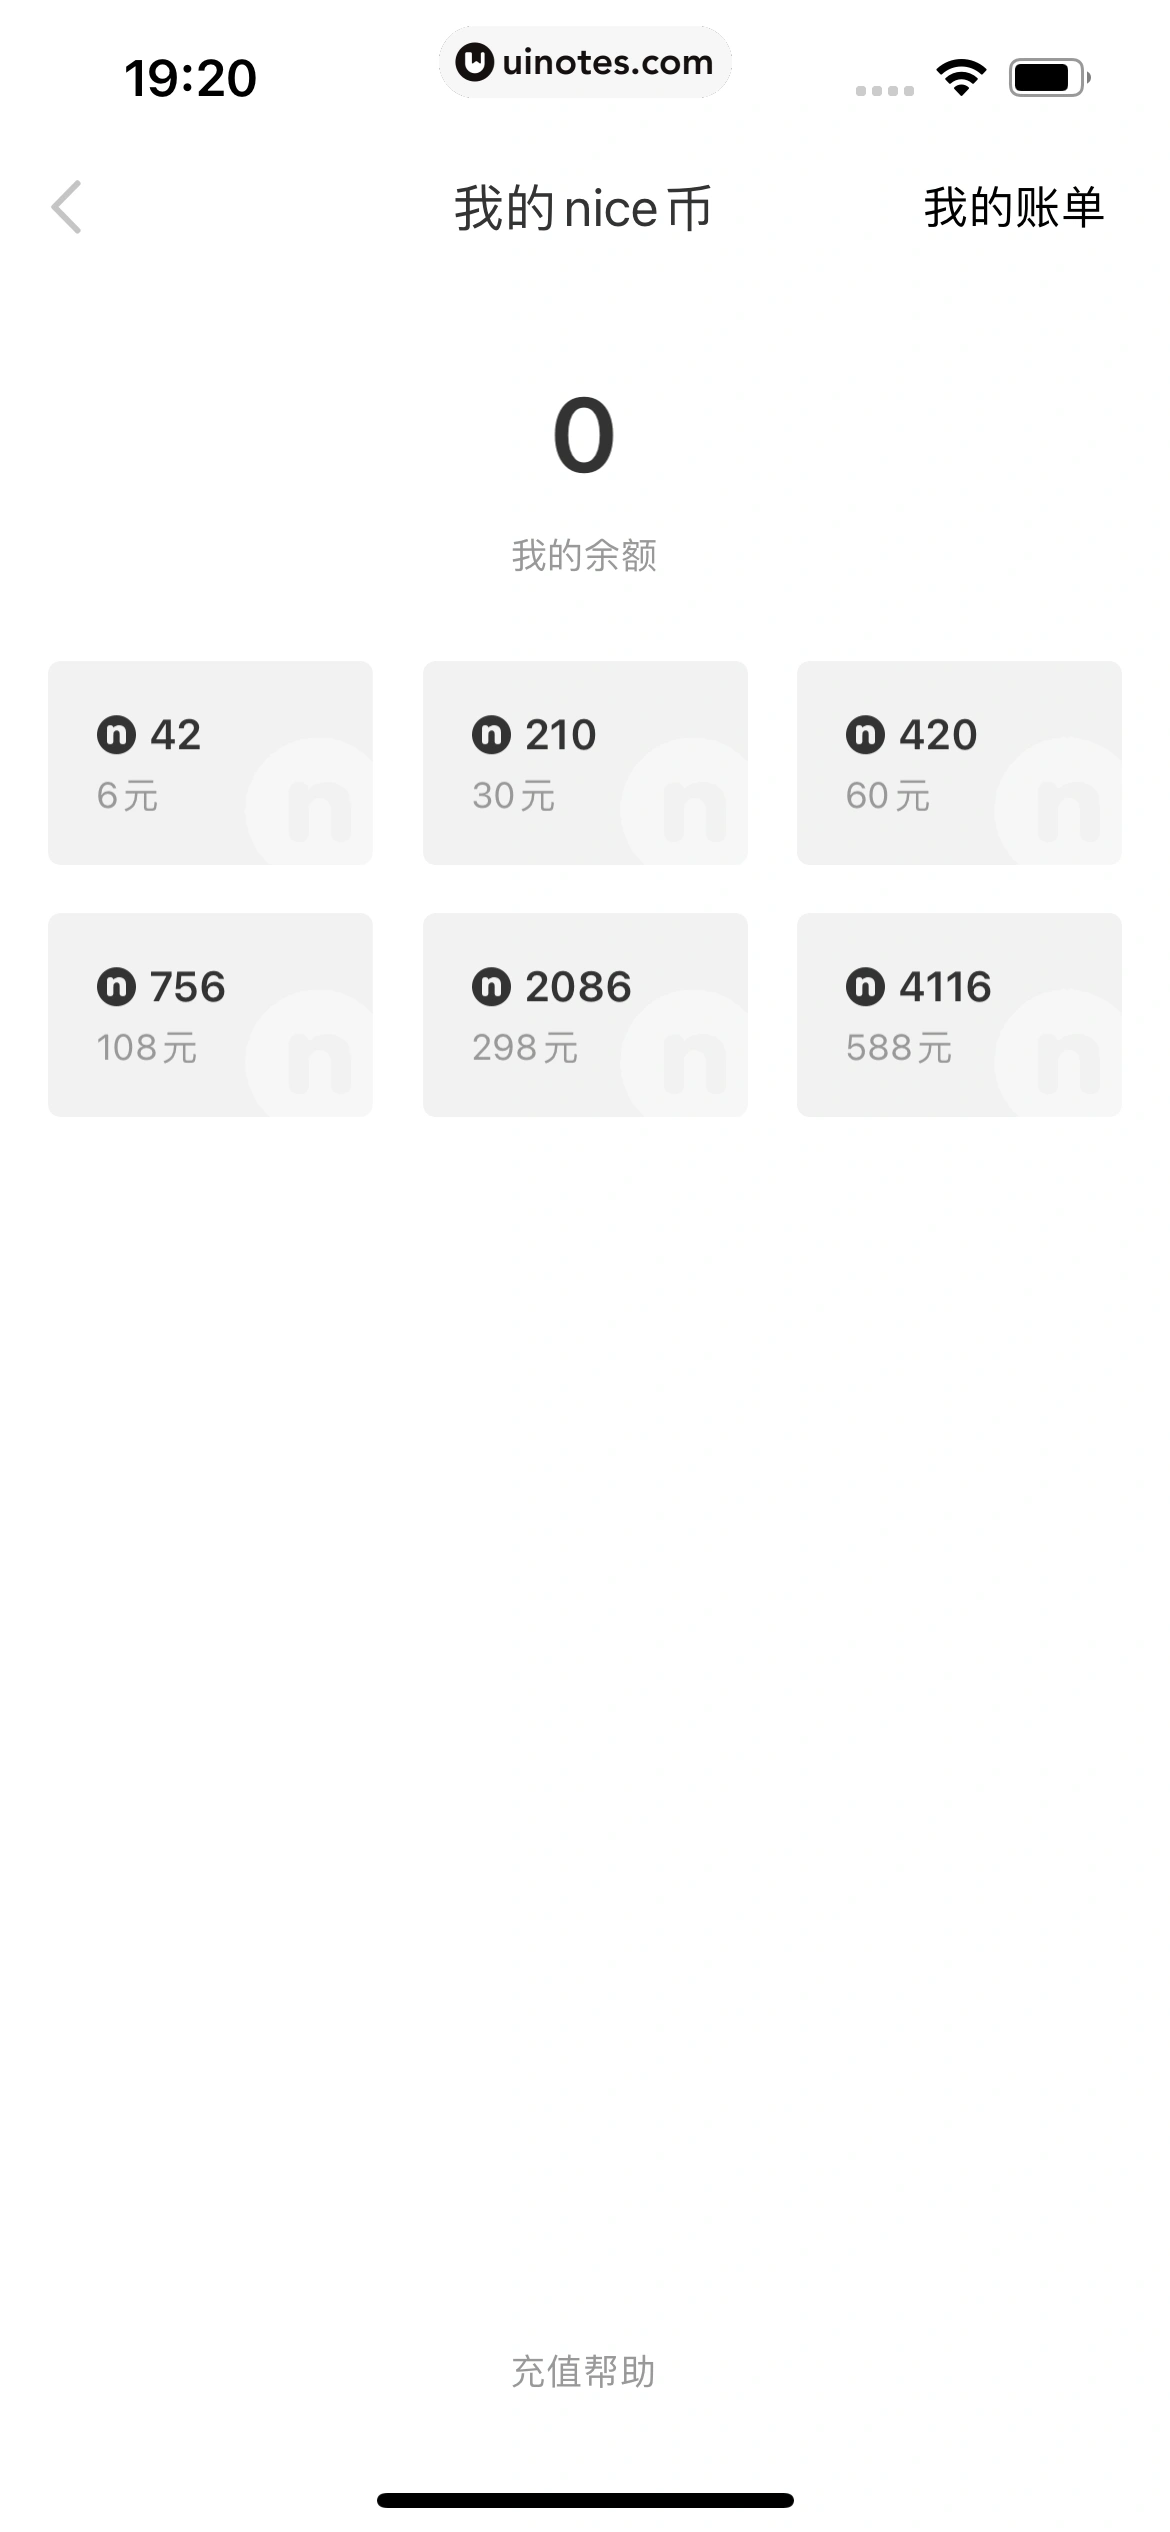Click the coin icon beside 420

pyautogui.click(x=865, y=735)
